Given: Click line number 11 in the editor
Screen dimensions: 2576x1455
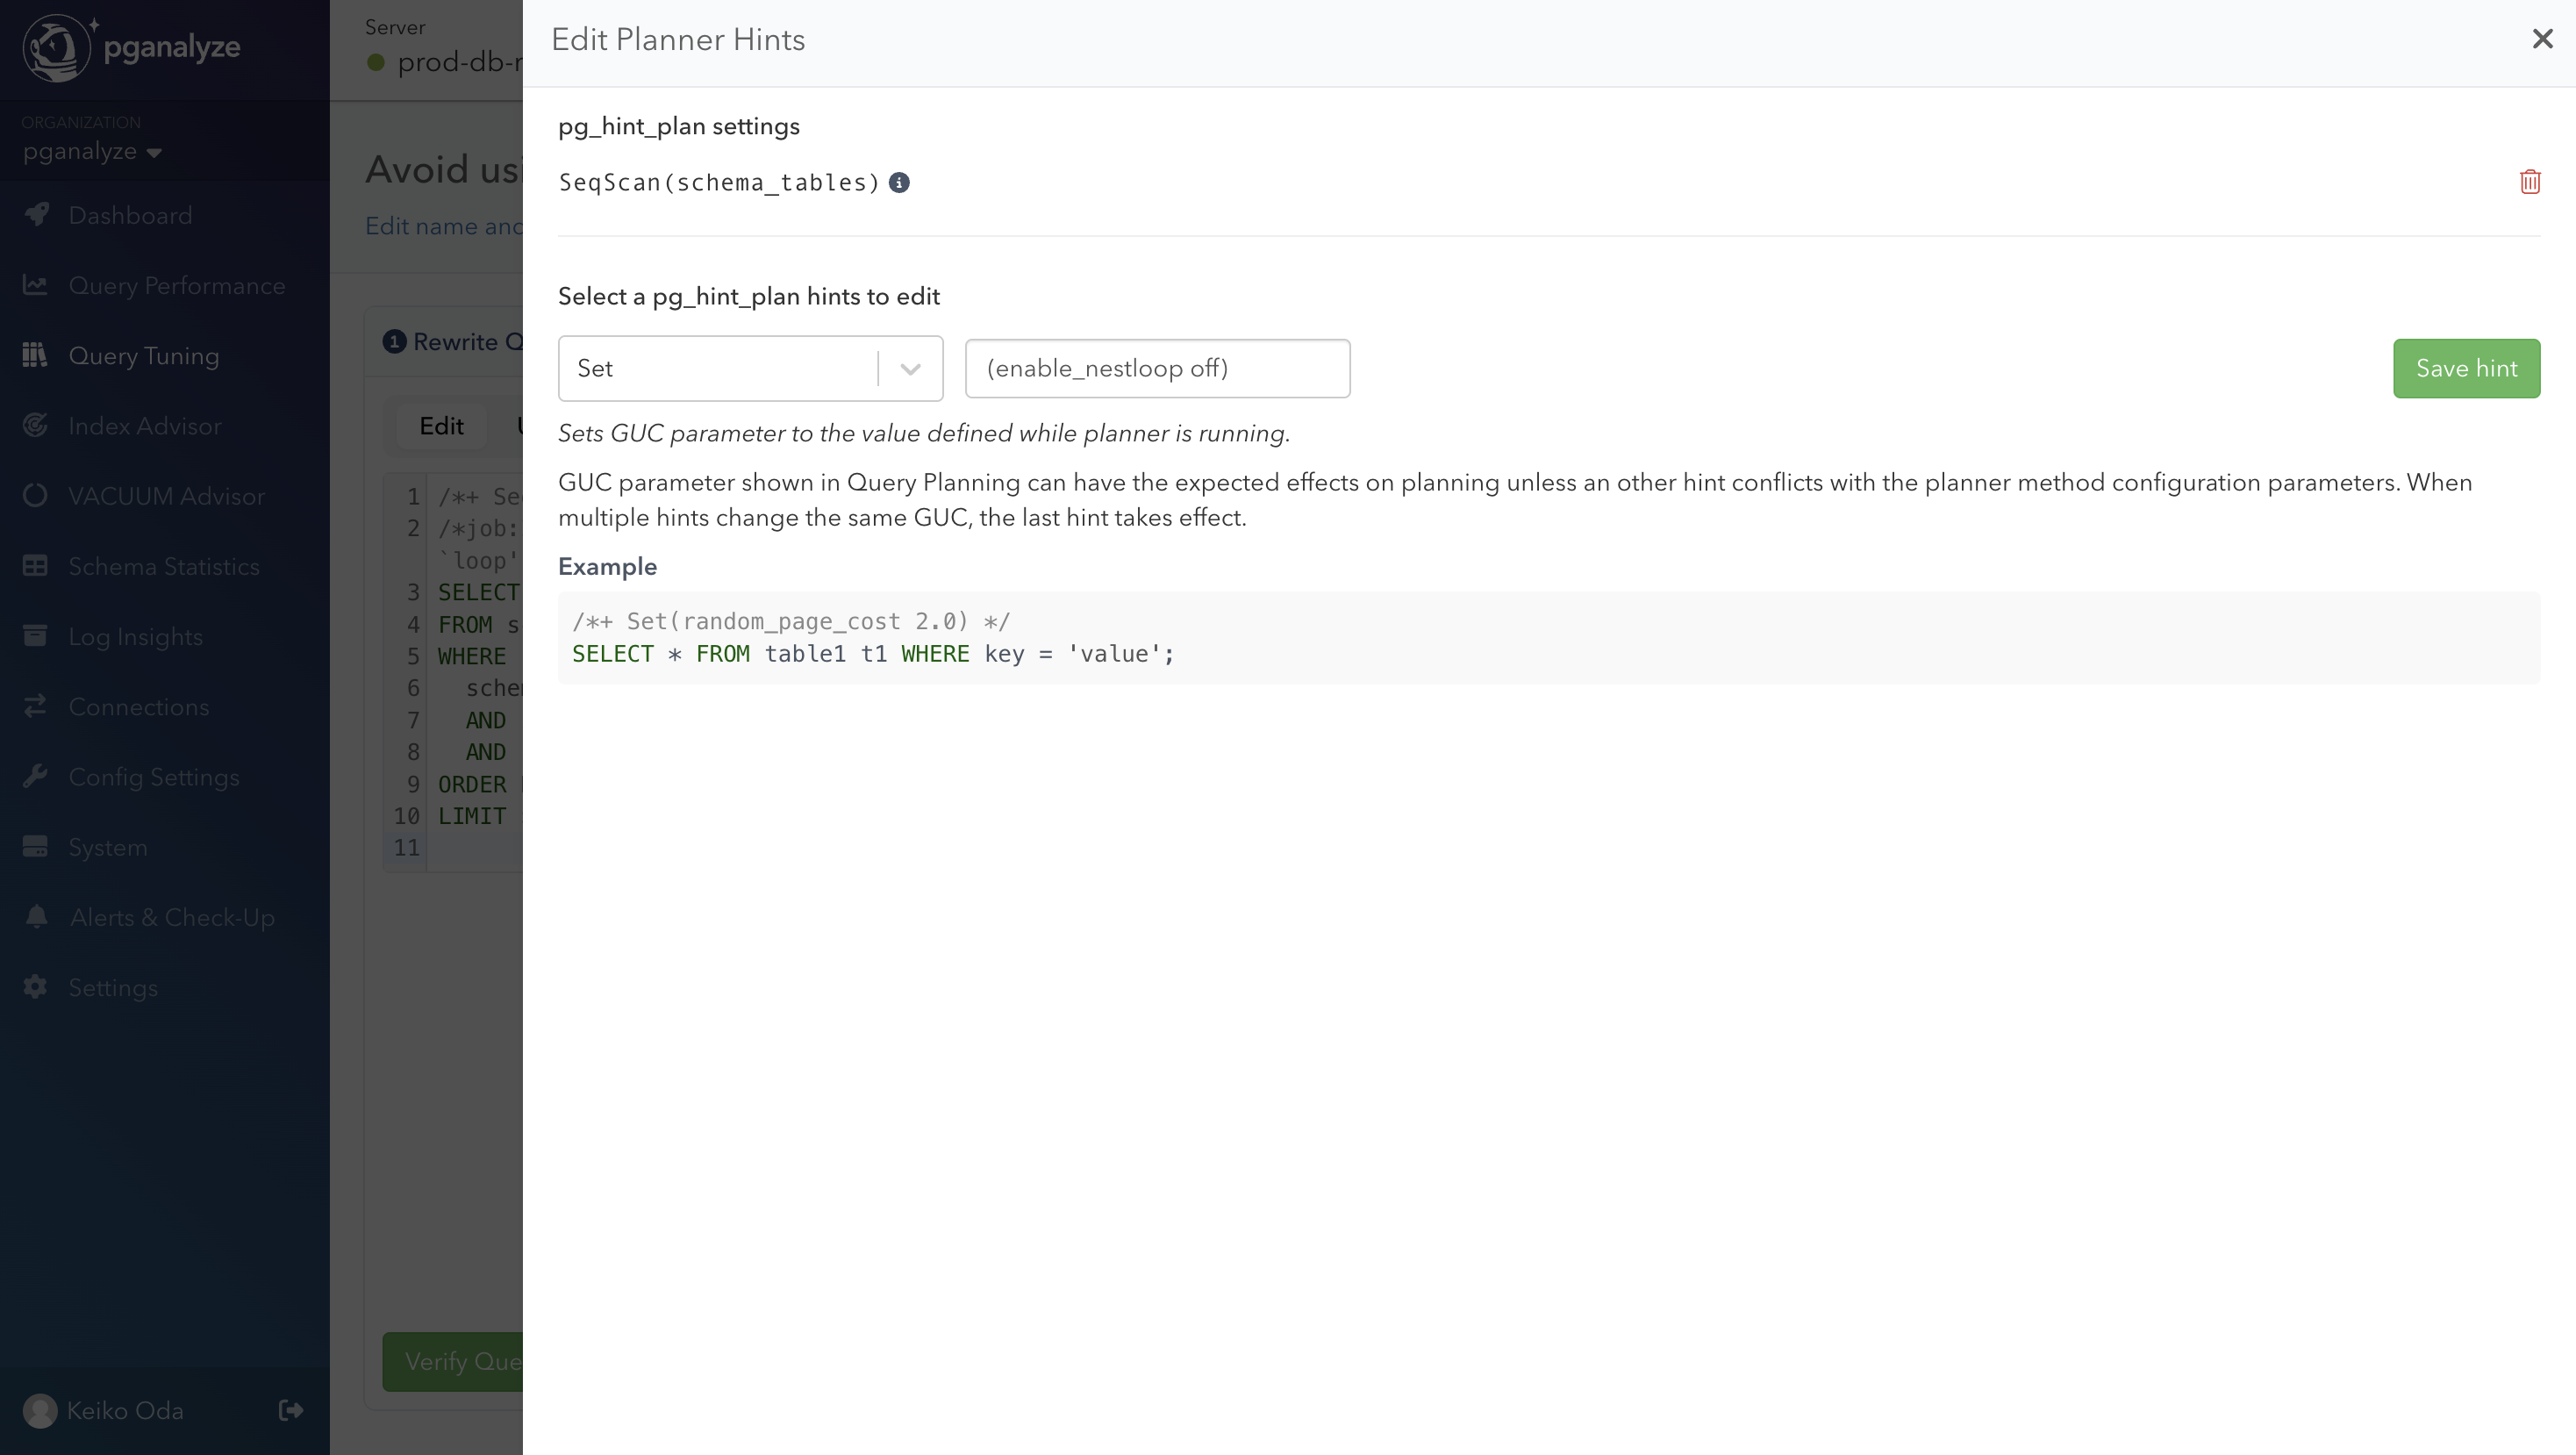Looking at the screenshot, I should point(406,848).
